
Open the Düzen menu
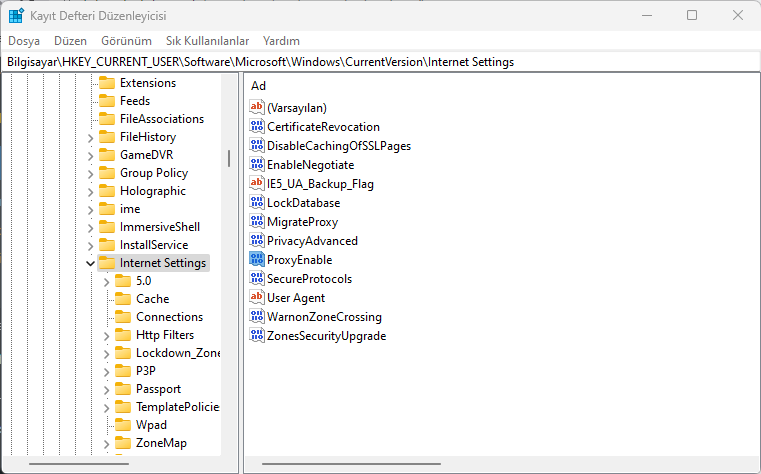coord(70,41)
